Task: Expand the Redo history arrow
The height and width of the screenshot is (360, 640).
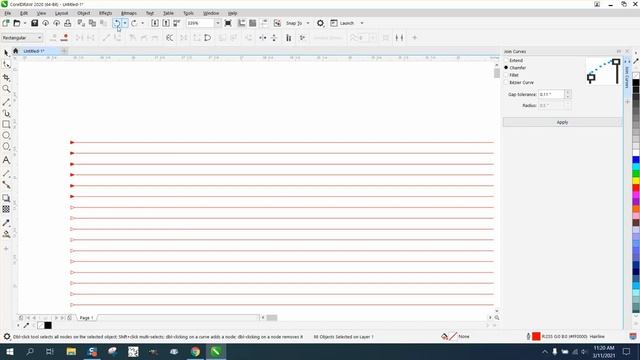Action: click(x=142, y=23)
